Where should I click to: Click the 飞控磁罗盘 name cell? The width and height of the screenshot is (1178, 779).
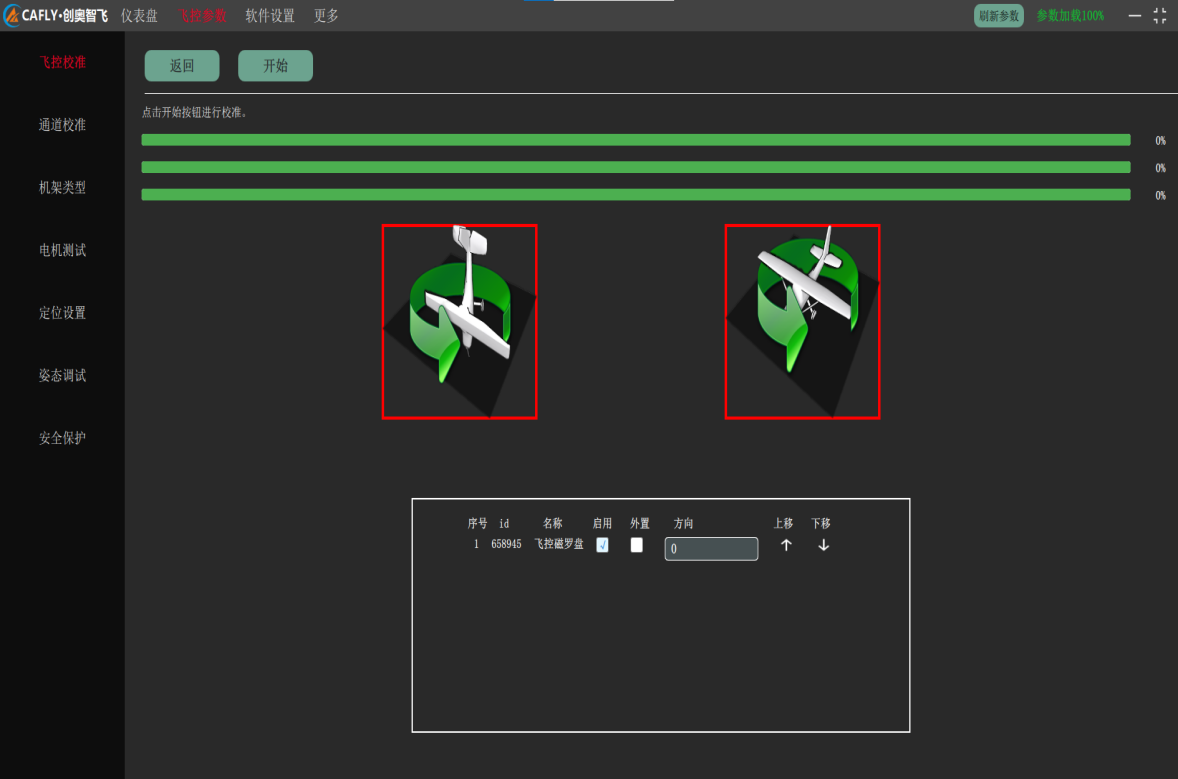click(x=559, y=544)
